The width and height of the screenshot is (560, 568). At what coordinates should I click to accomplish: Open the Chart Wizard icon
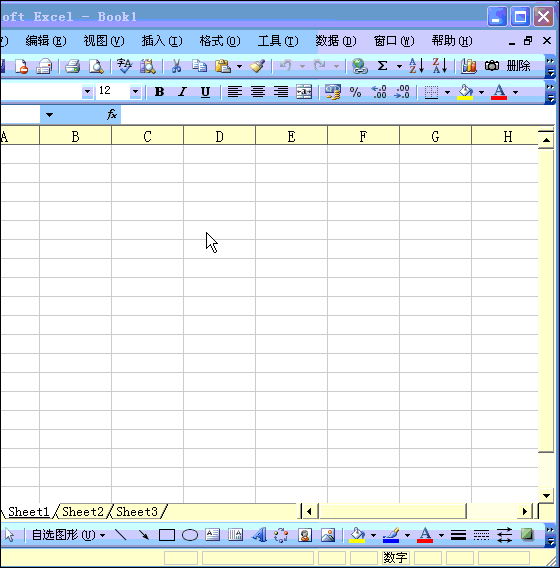coord(468,66)
